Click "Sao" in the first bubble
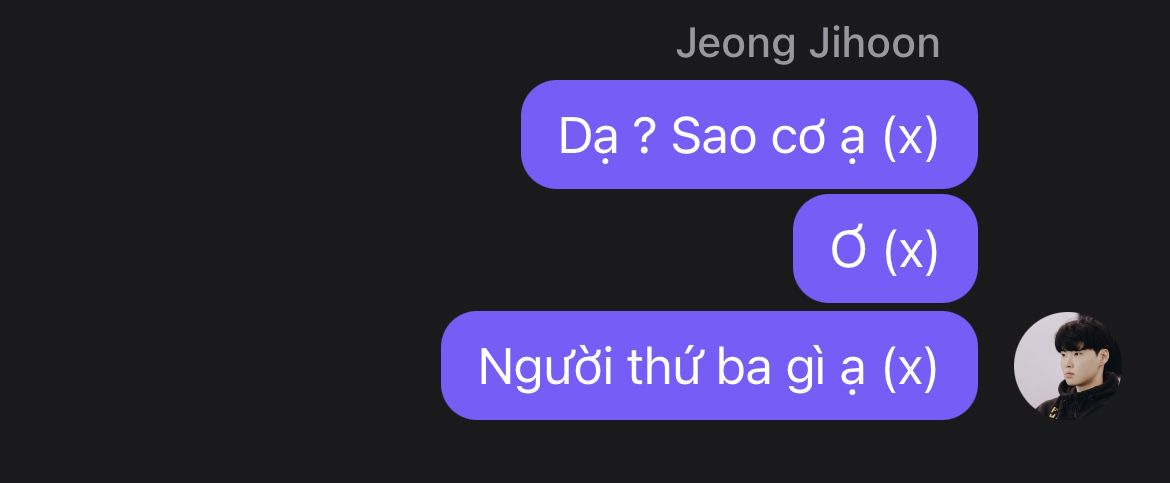1170x483 pixels. click(x=713, y=136)
